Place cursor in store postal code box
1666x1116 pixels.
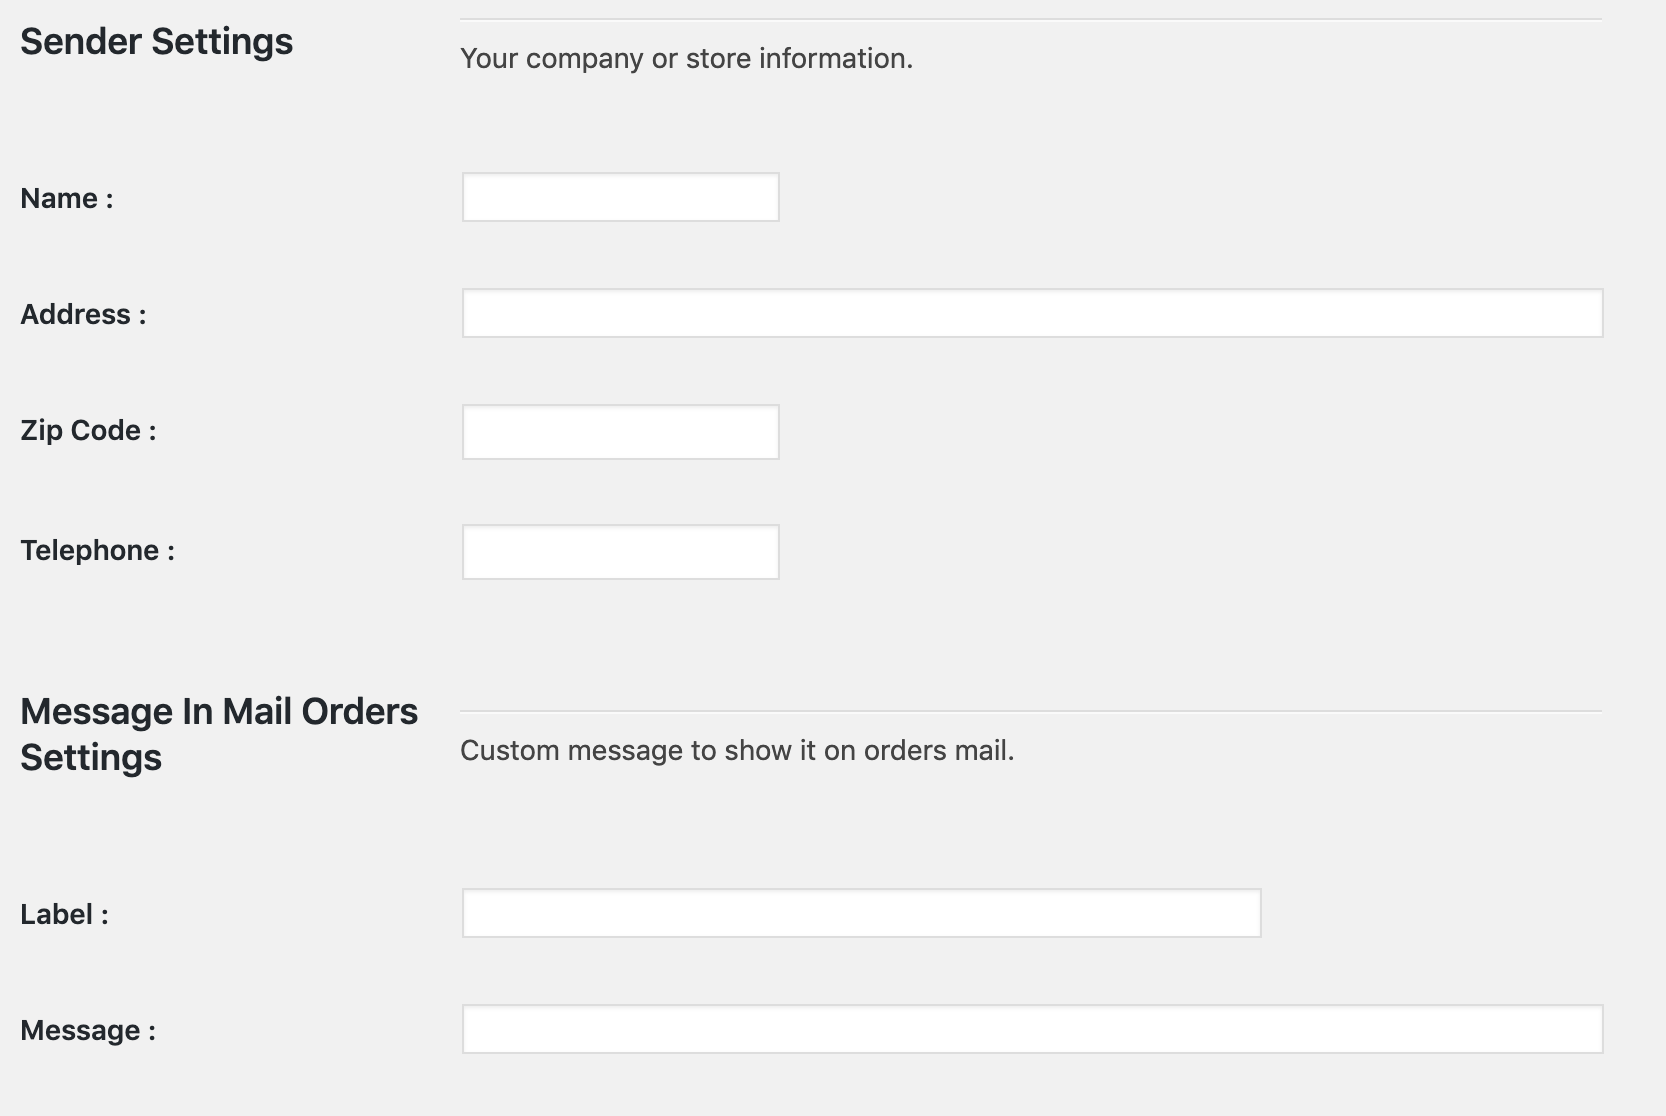620,432
